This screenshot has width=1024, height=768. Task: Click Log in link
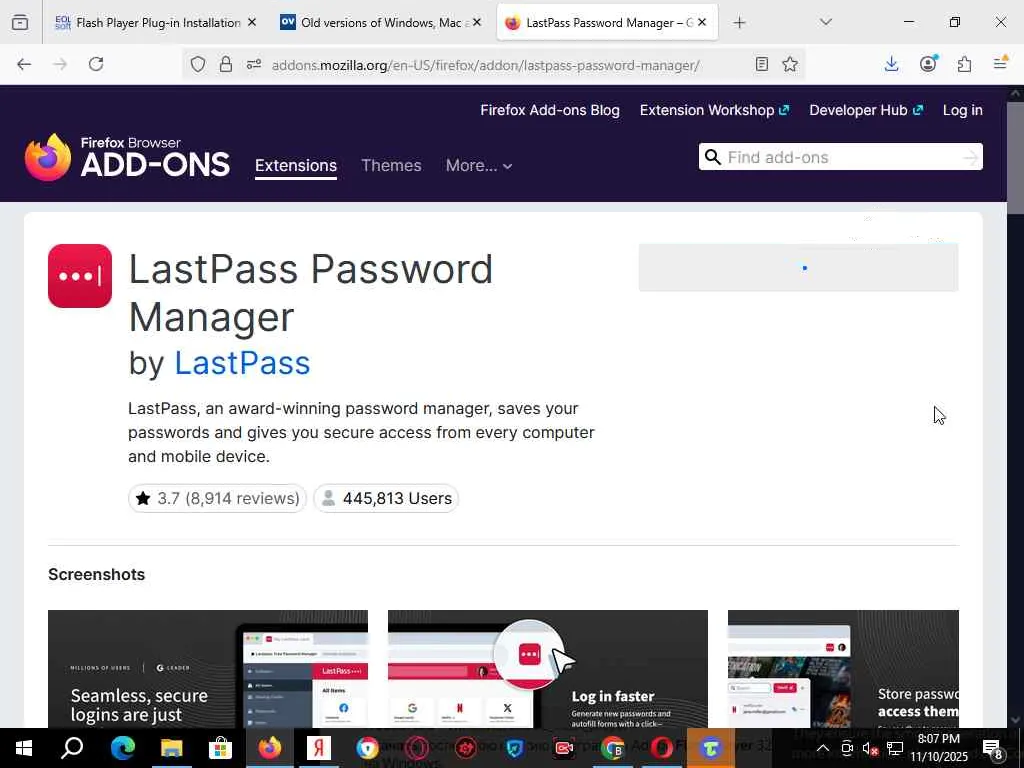click(963, 110)
